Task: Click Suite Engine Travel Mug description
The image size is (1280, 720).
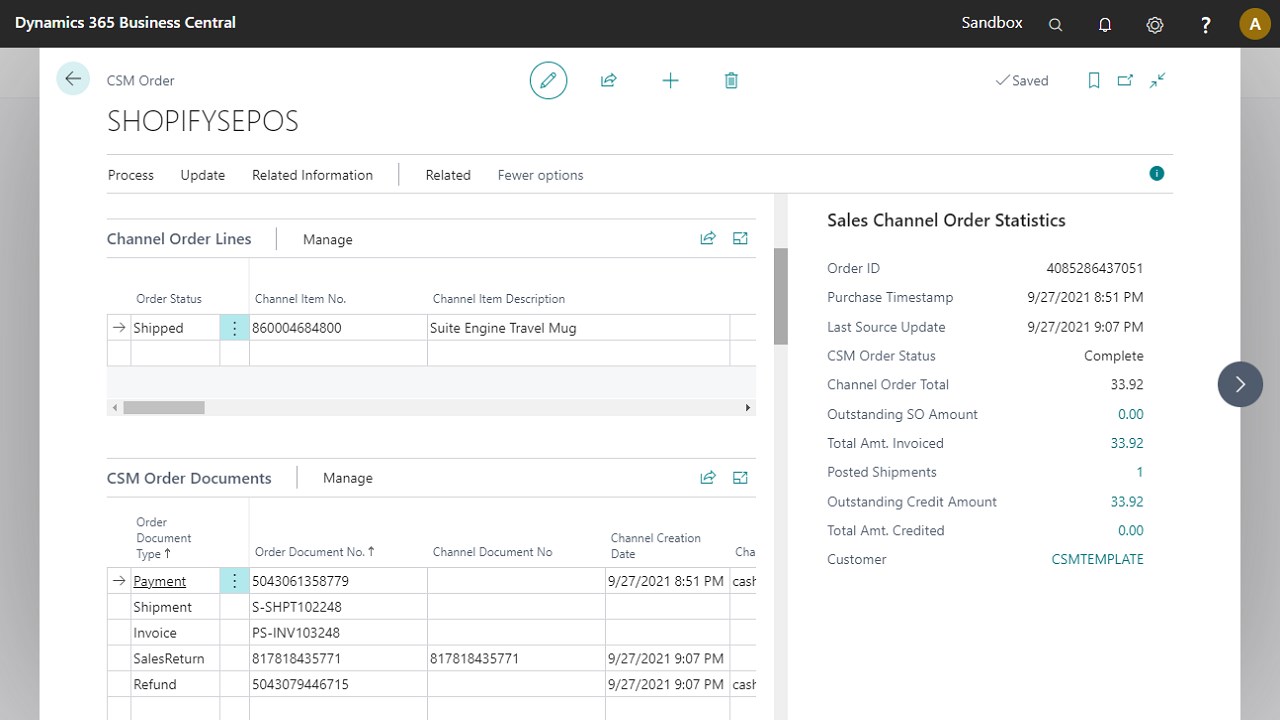Action: [503, 328]
